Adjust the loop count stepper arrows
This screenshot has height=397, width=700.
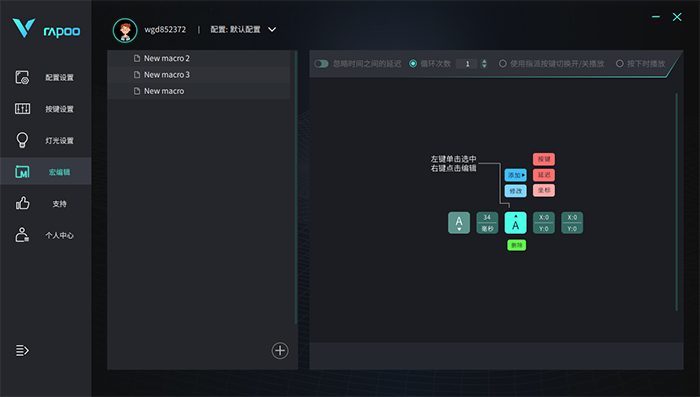point(484,64)
